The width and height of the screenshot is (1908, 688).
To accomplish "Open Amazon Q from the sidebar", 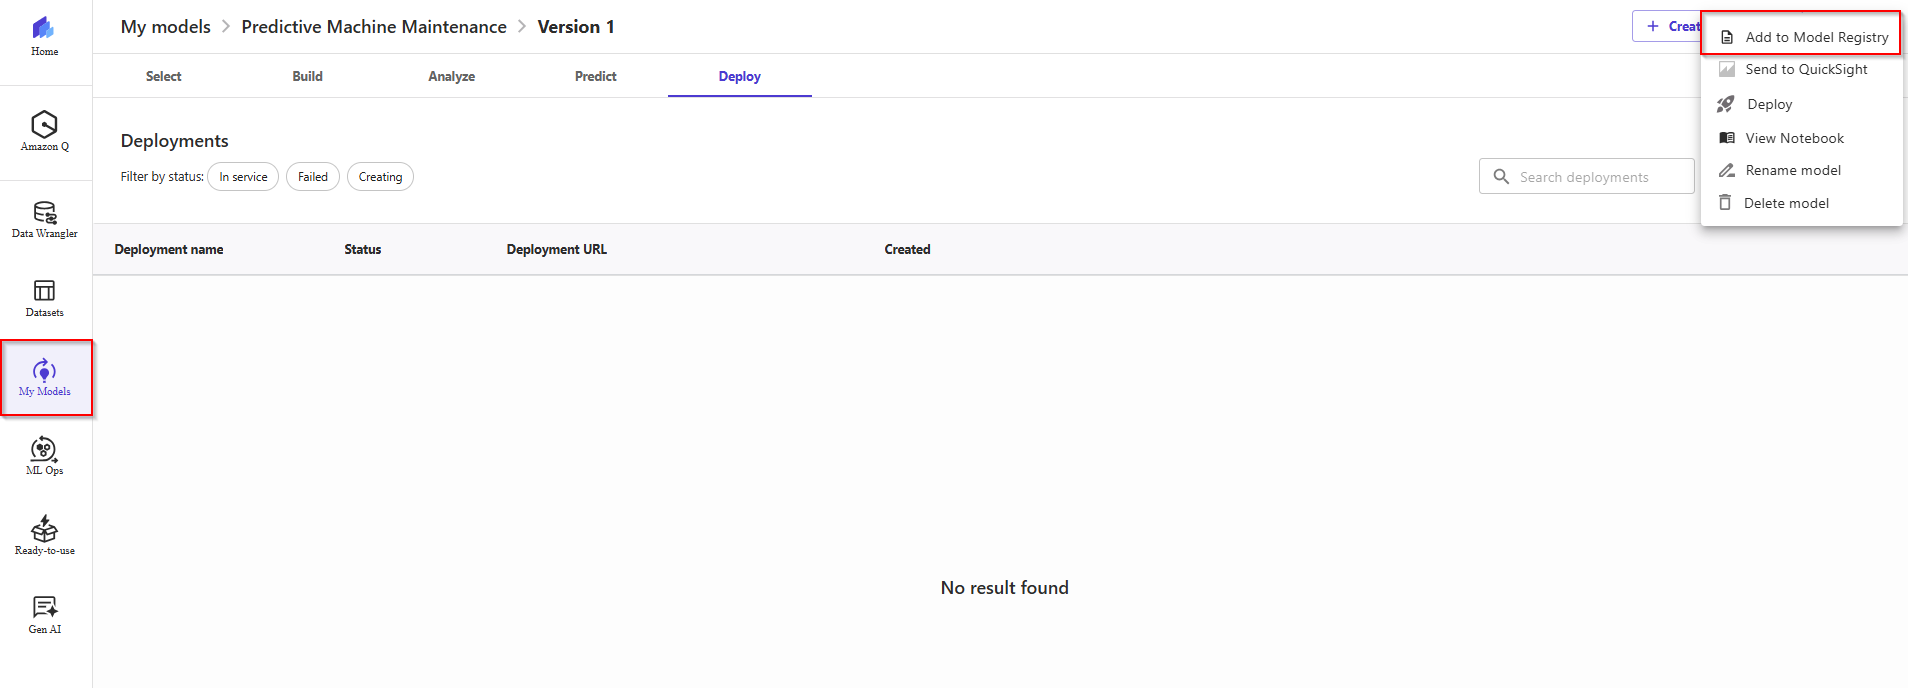I will (44, 131).
